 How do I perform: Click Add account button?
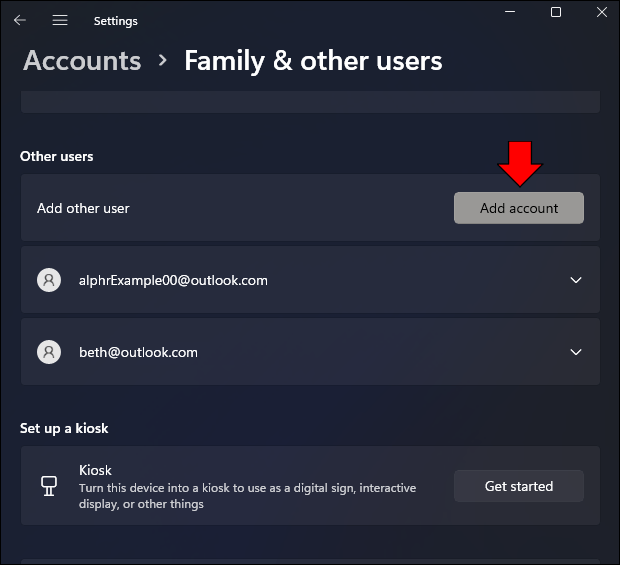[519, 208]
